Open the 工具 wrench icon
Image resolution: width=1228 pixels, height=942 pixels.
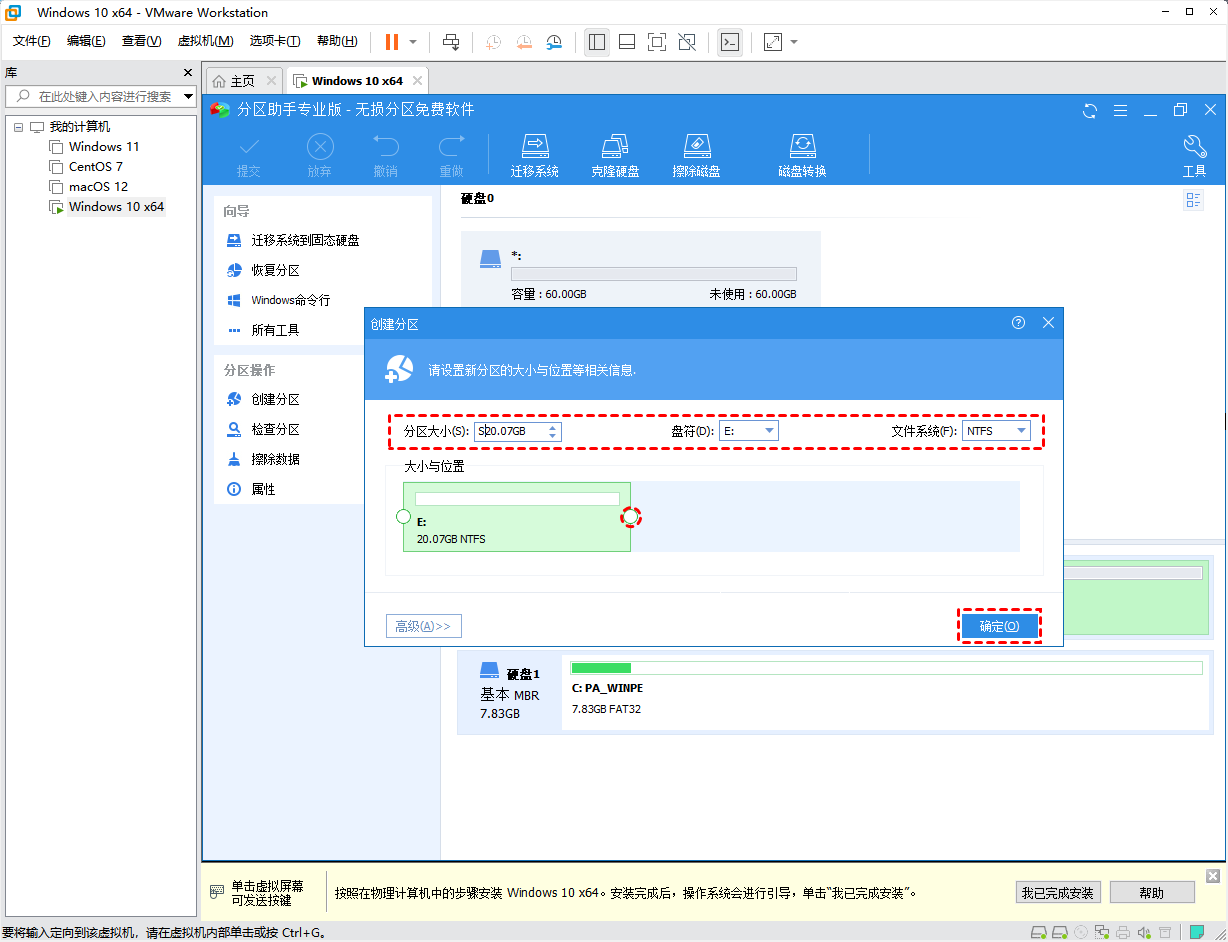[1194, 156]
